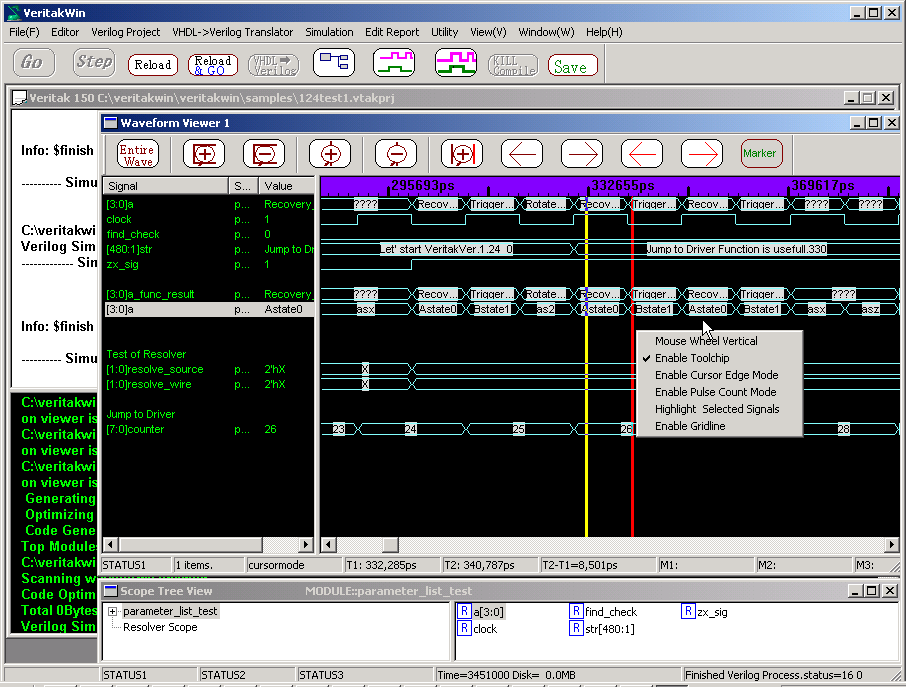Screen dimensions: 906x687
Task: Open the Simulation menu
Action: tap(329, 32)
